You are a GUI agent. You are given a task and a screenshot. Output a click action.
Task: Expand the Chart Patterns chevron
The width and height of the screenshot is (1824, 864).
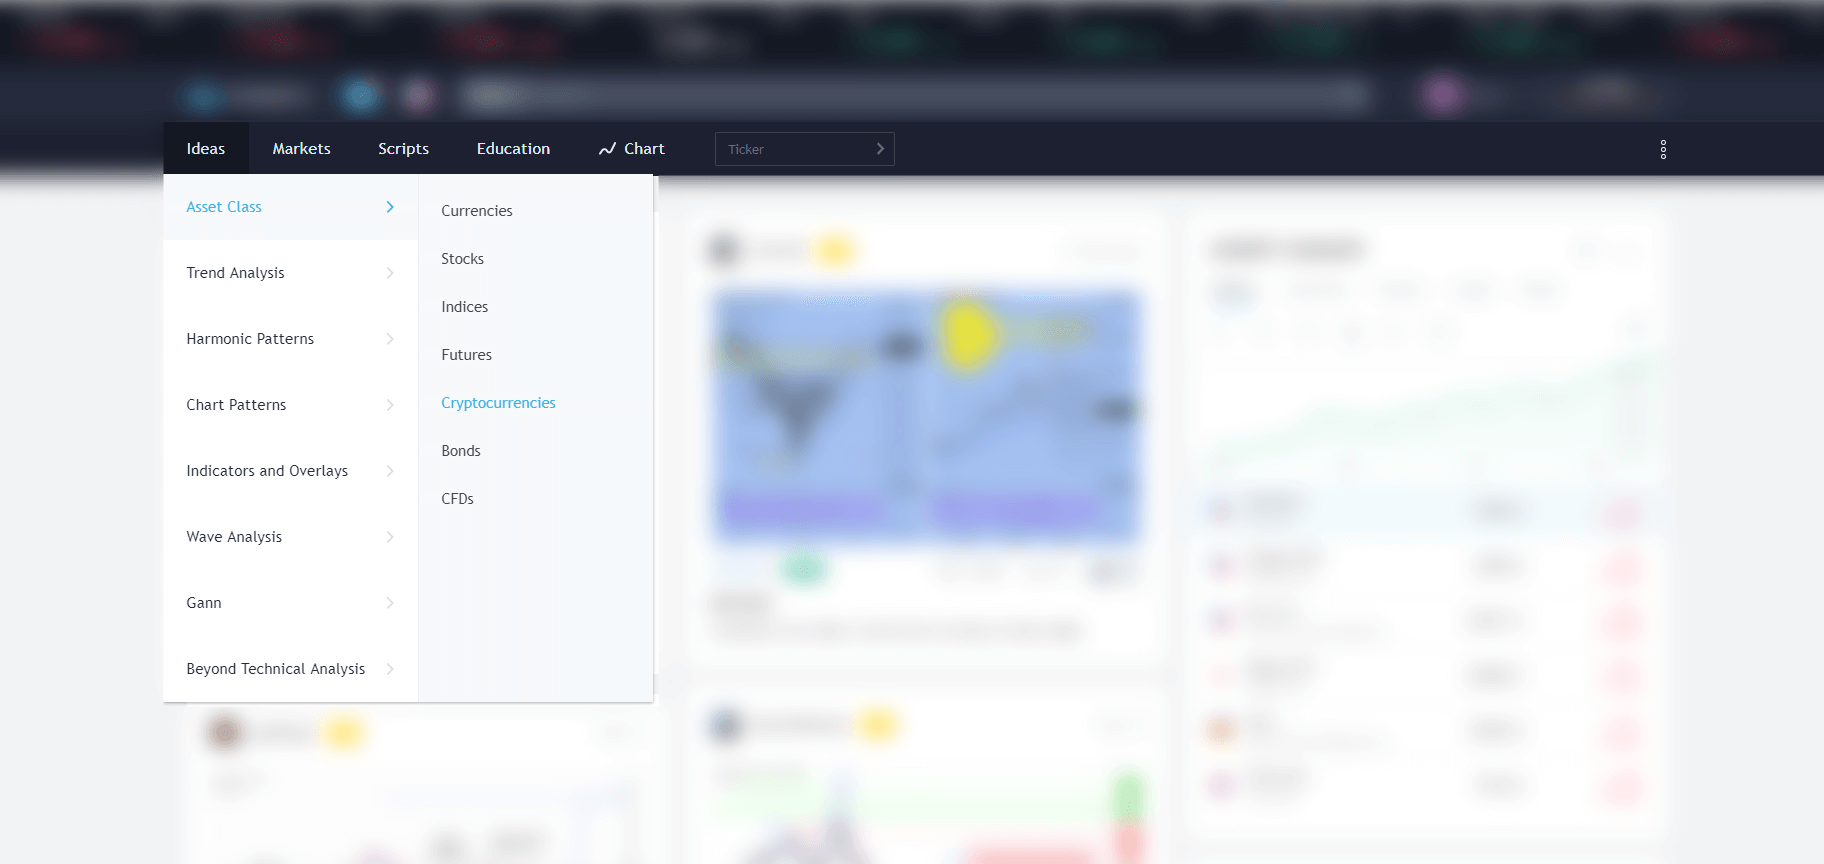[390, 405]
